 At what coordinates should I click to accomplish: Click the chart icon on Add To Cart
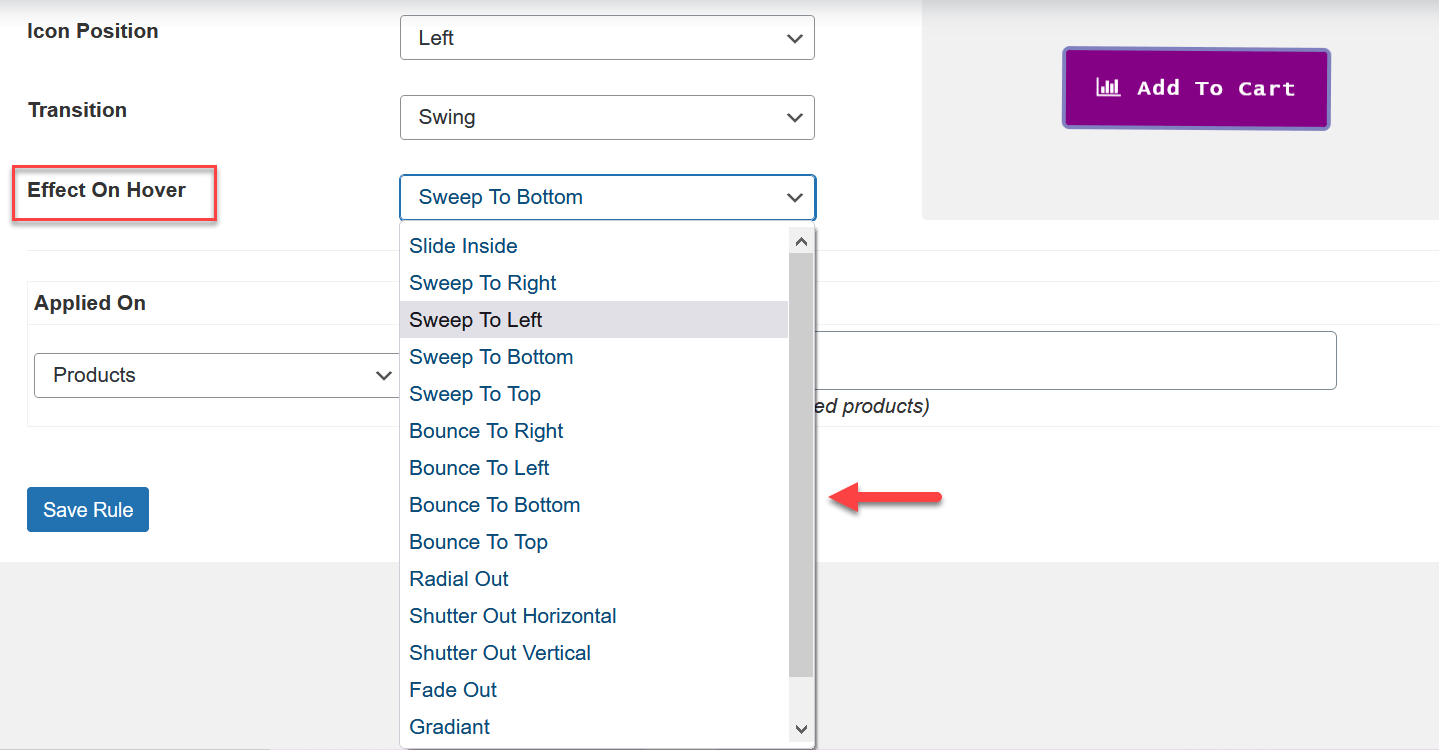pos(1108,88)
